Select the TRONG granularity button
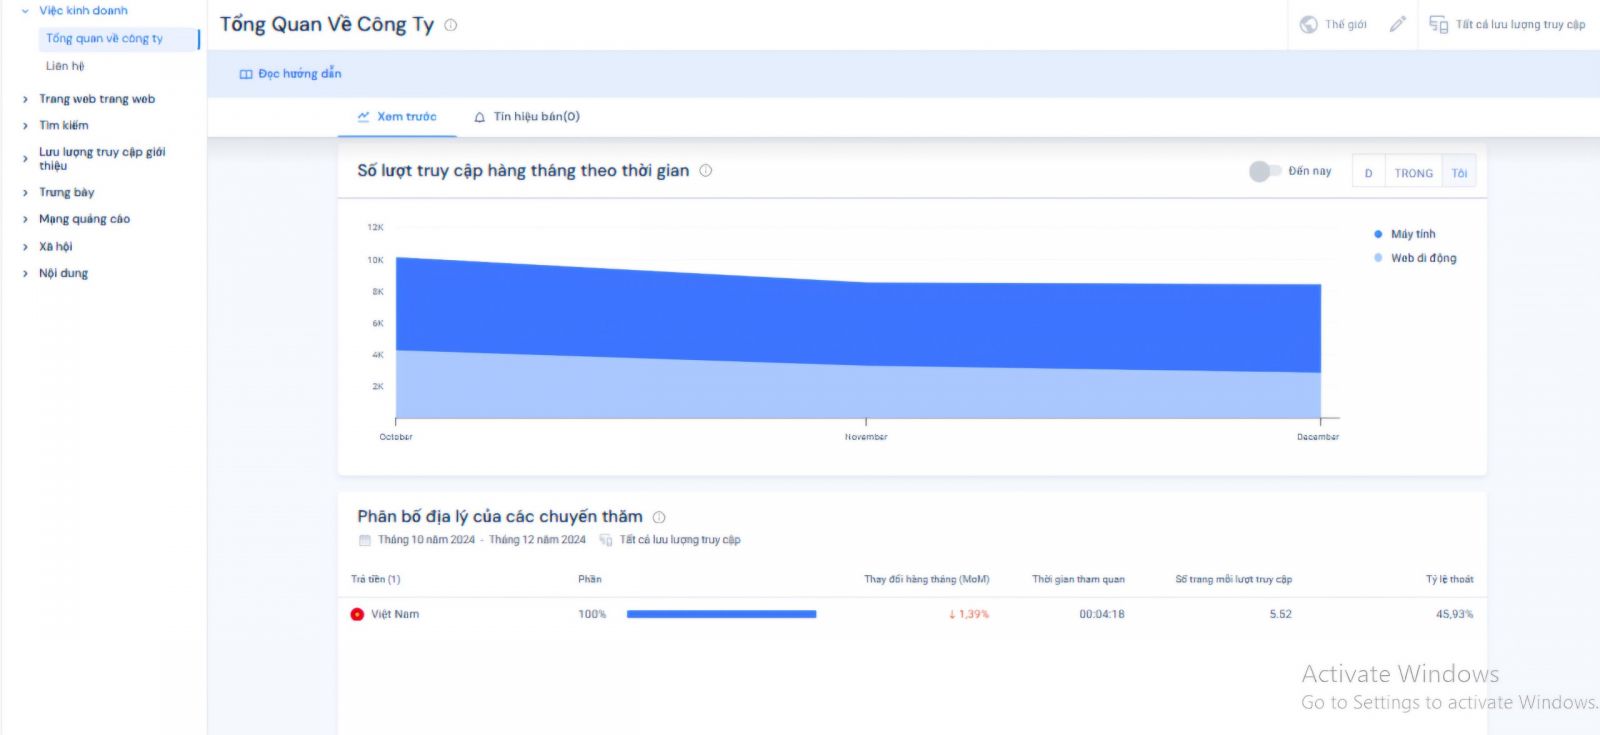Screen dimensions: 1600x735 pyautogui.click(x=1413, y=173)
